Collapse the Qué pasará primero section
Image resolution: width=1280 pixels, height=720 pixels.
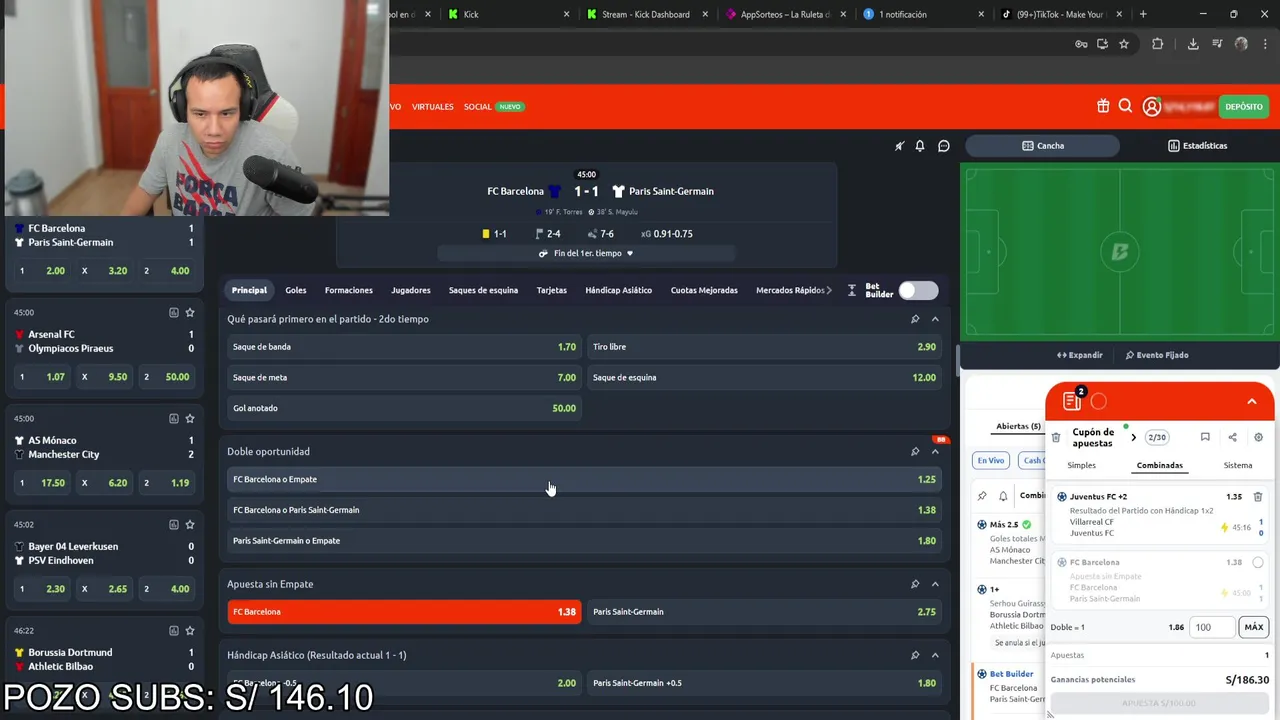click(935, 319)
